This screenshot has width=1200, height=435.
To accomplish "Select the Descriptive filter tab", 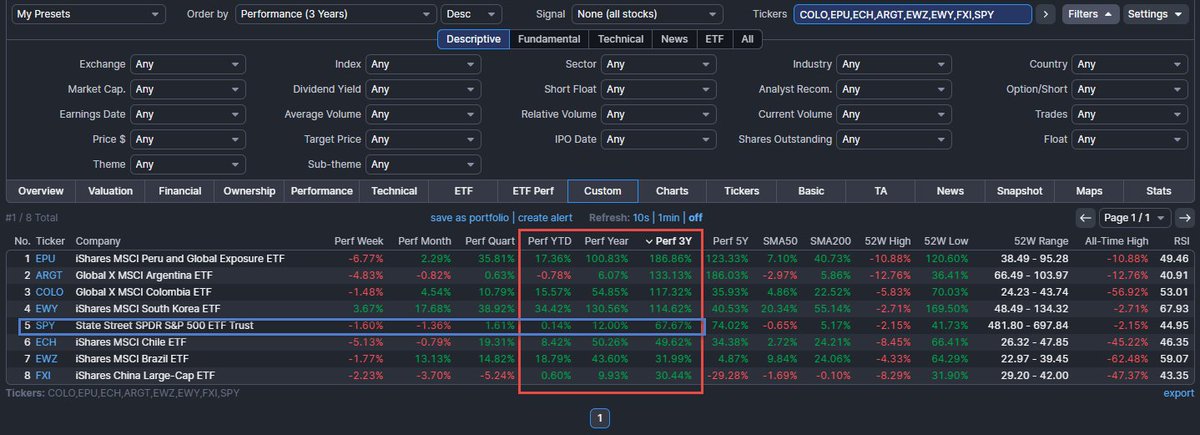I will click(473, 39).
